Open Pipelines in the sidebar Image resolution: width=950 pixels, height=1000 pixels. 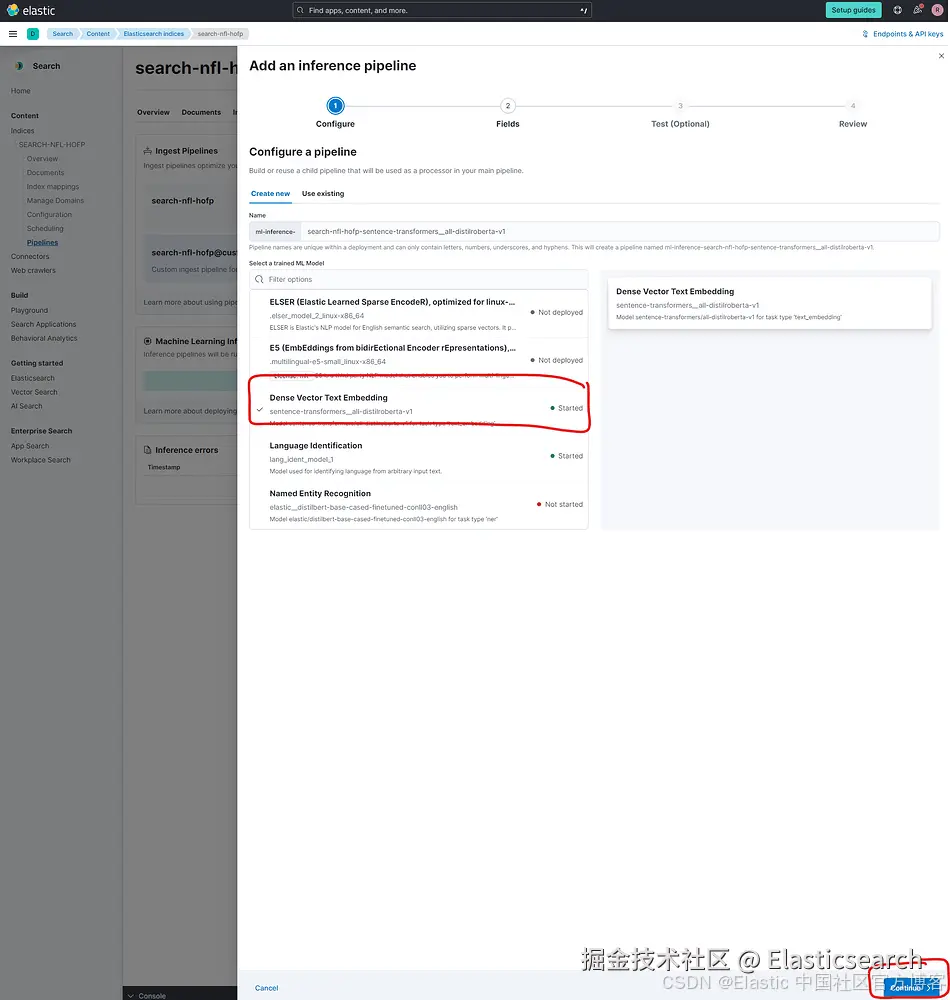click(42, 243)
